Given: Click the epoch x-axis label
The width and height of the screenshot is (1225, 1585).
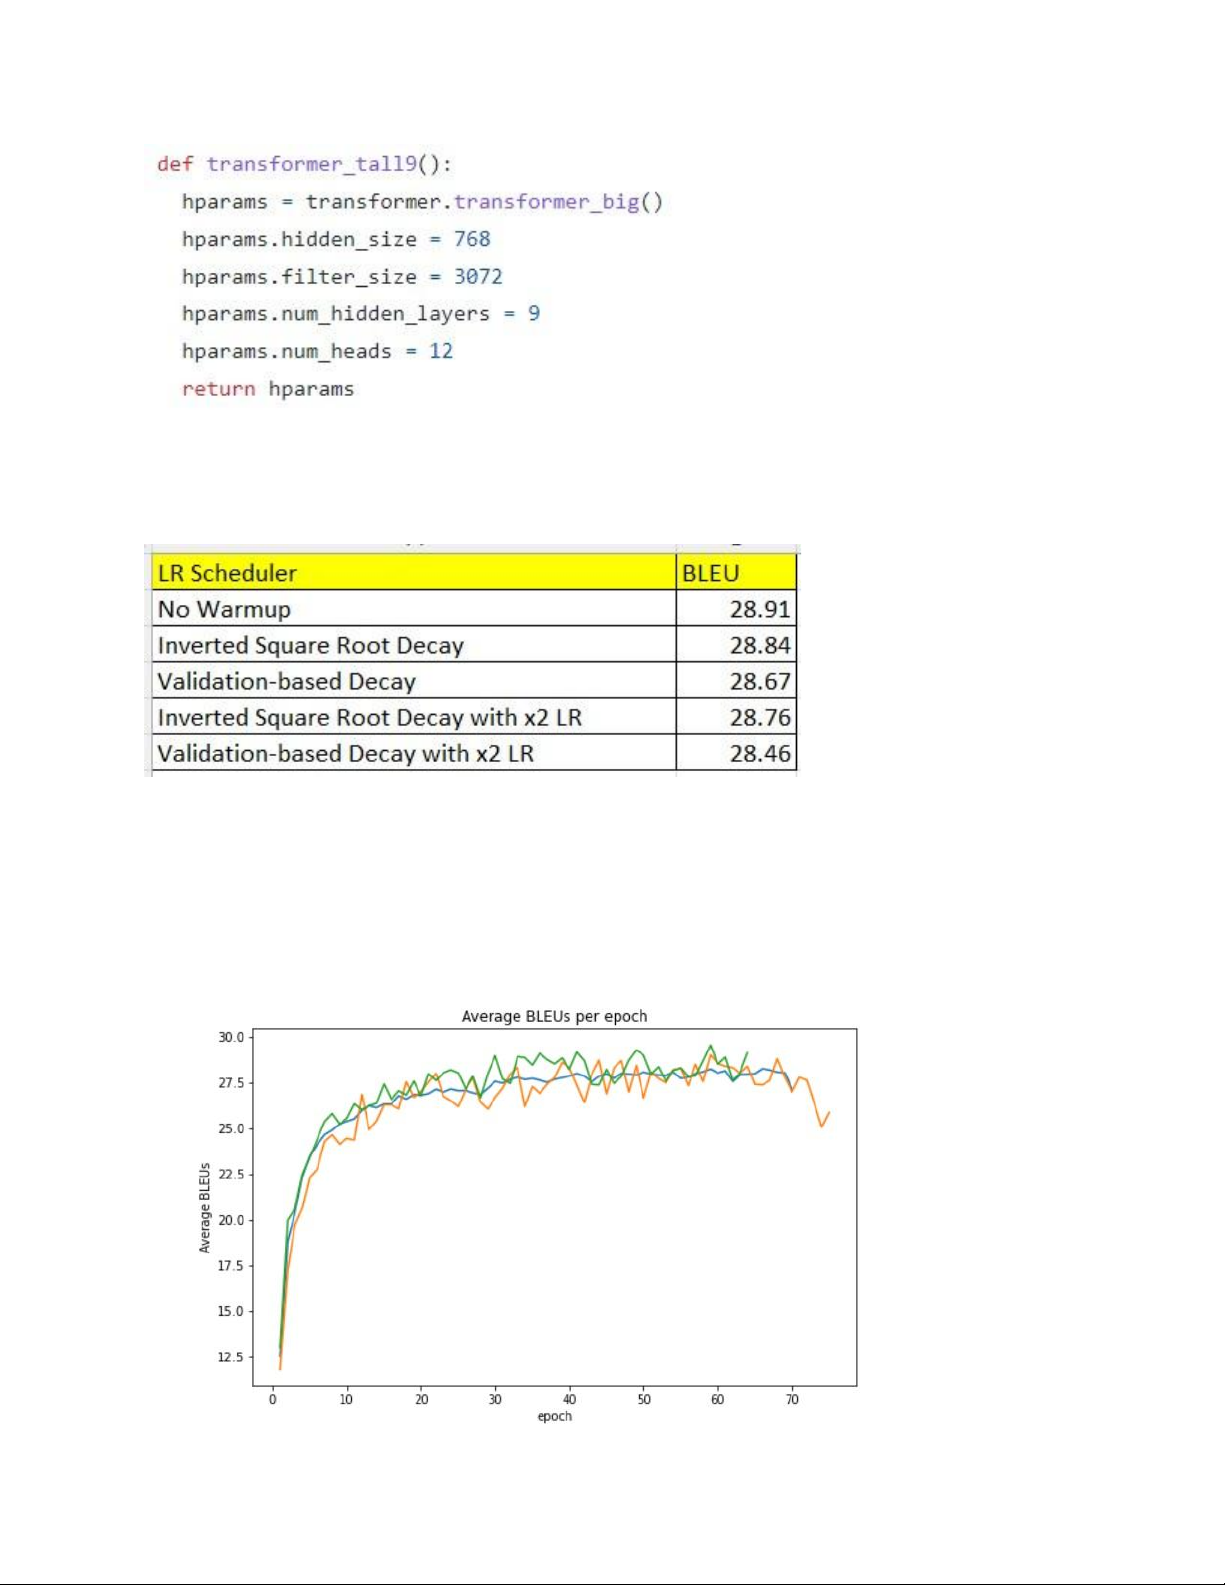Looking at the screenshot, I should (x=554, y=1416).
